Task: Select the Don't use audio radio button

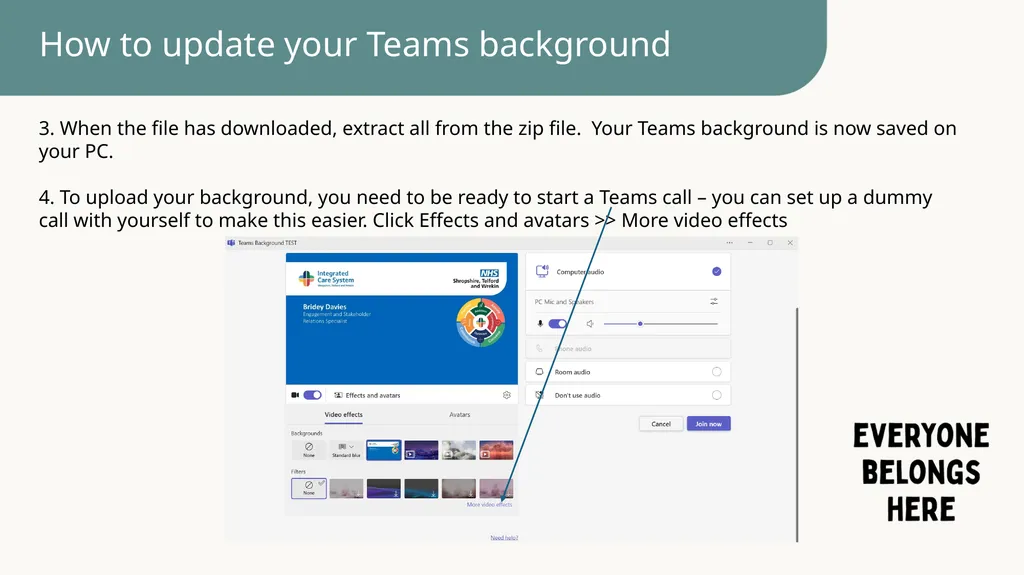Action: pos(716,395)
